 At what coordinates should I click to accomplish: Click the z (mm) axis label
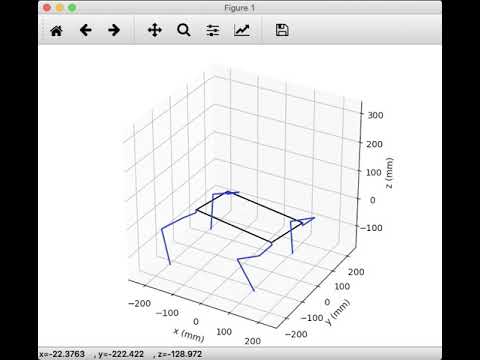click(389, 173)
